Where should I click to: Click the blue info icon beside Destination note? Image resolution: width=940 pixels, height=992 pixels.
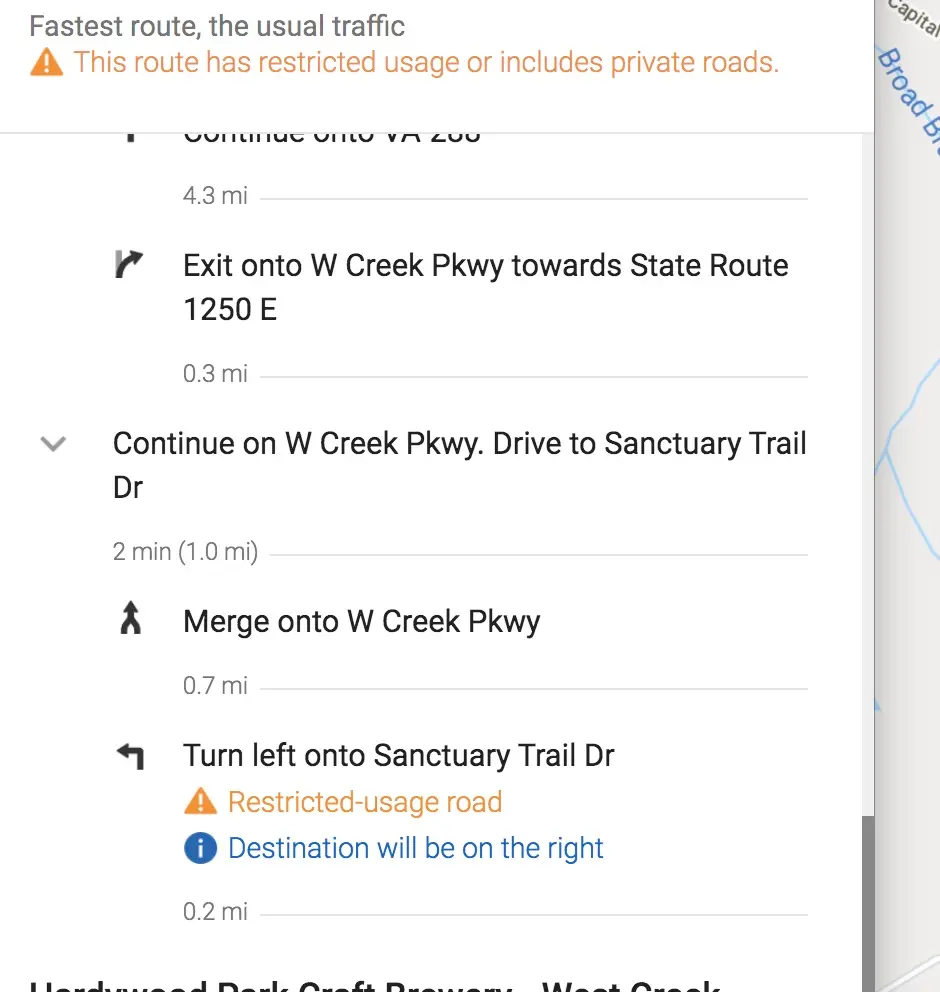click(201, 848)
